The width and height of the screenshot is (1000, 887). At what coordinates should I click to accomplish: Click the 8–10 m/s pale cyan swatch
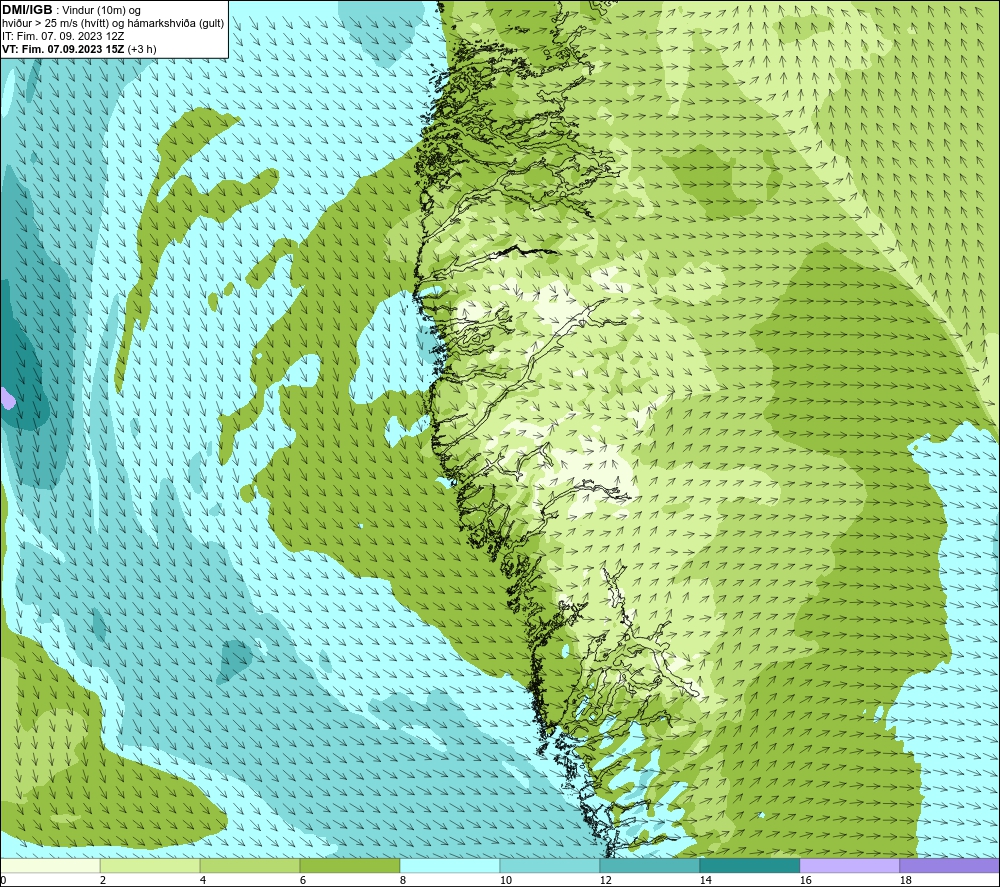[x=450, y=865]
